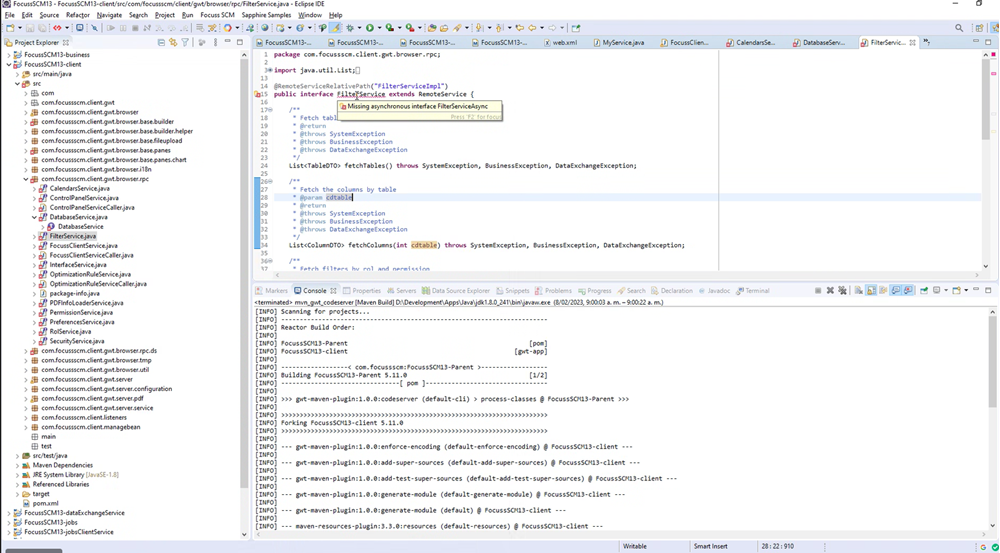Expand imports fold on line 3
1000x553 pixels.
coord(270,70)
